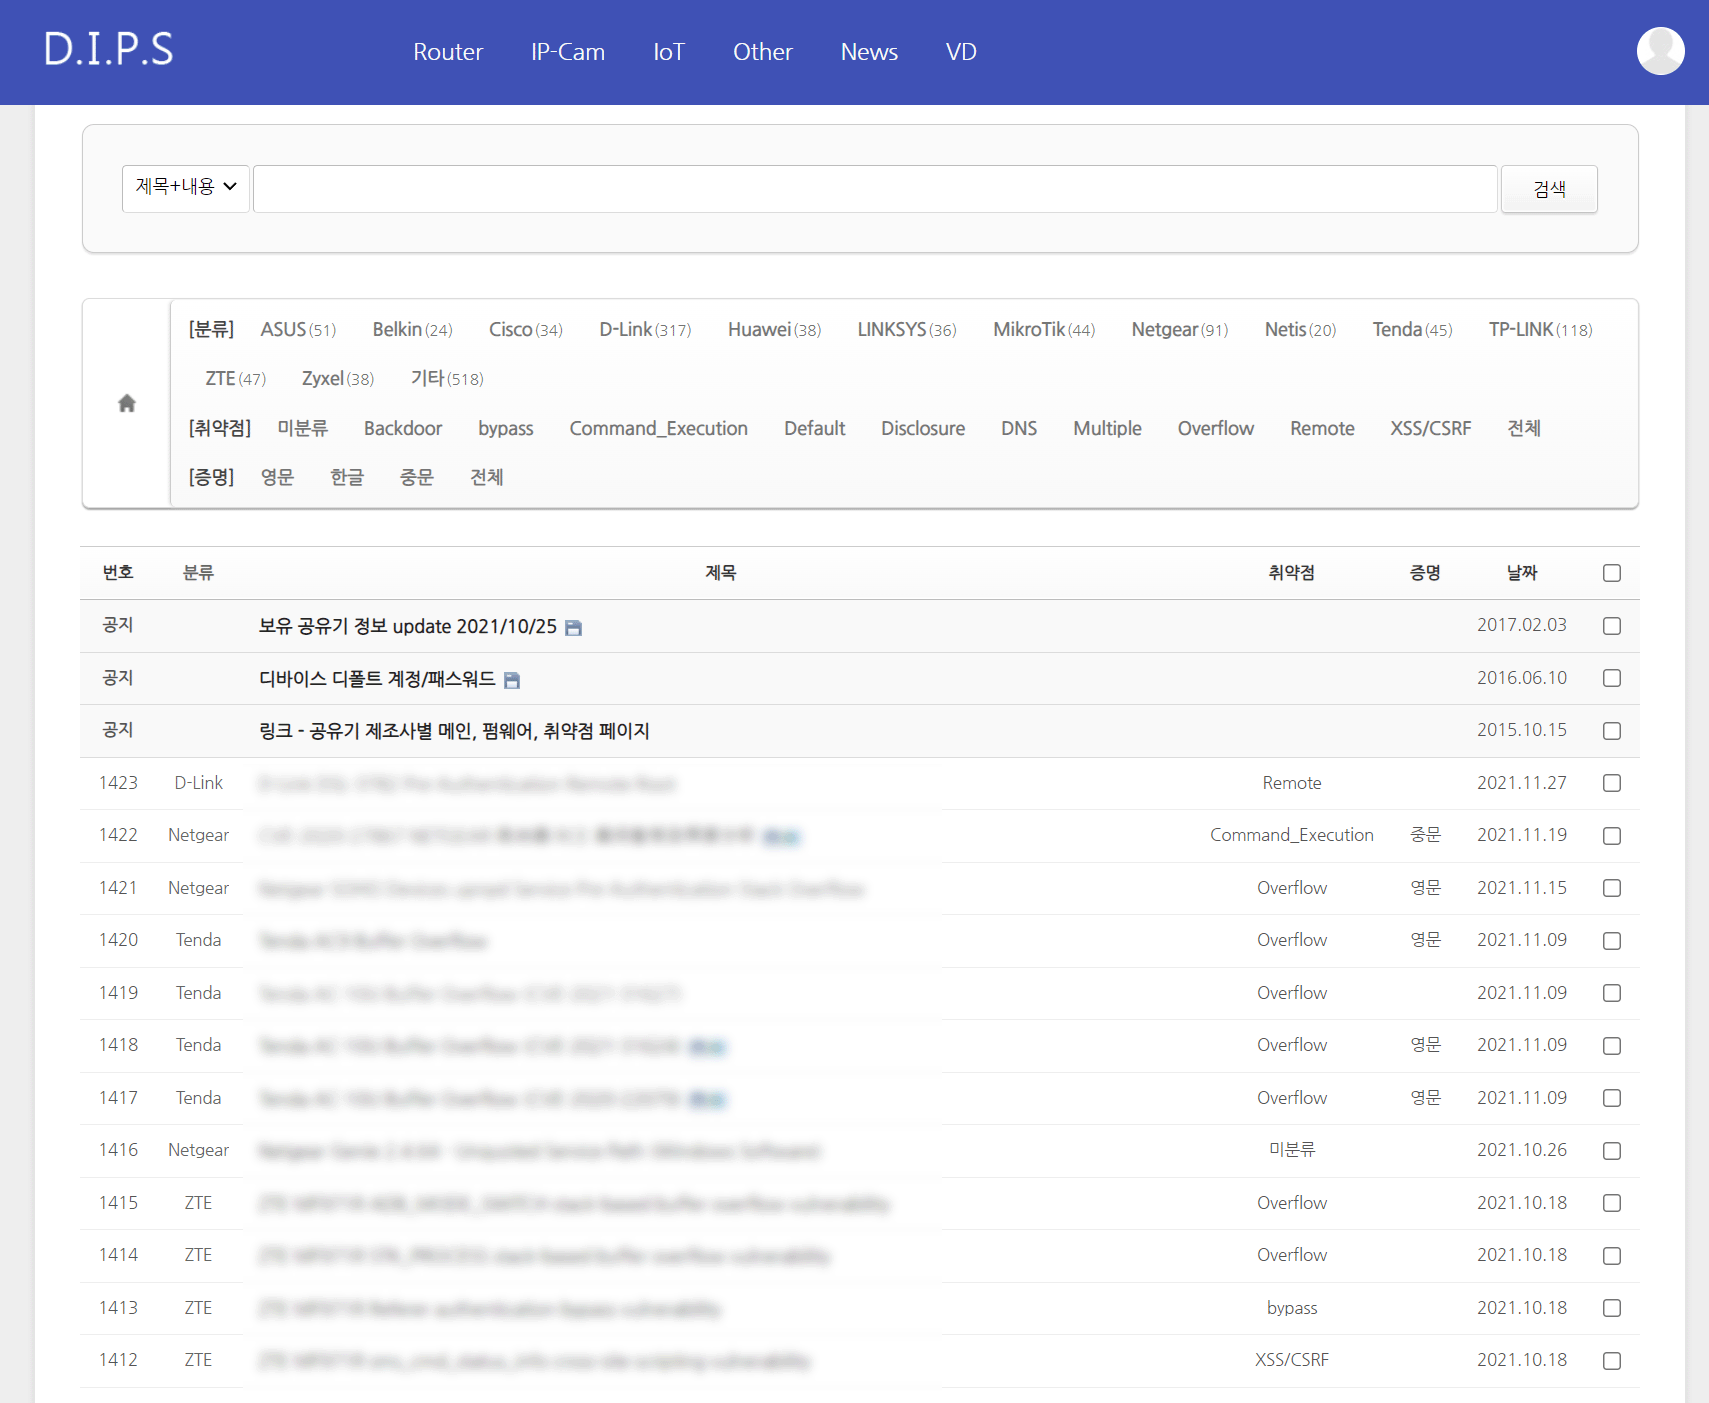Screen dimensions: 1709x1403
Task: Open the VD menu
Action: 961,52
